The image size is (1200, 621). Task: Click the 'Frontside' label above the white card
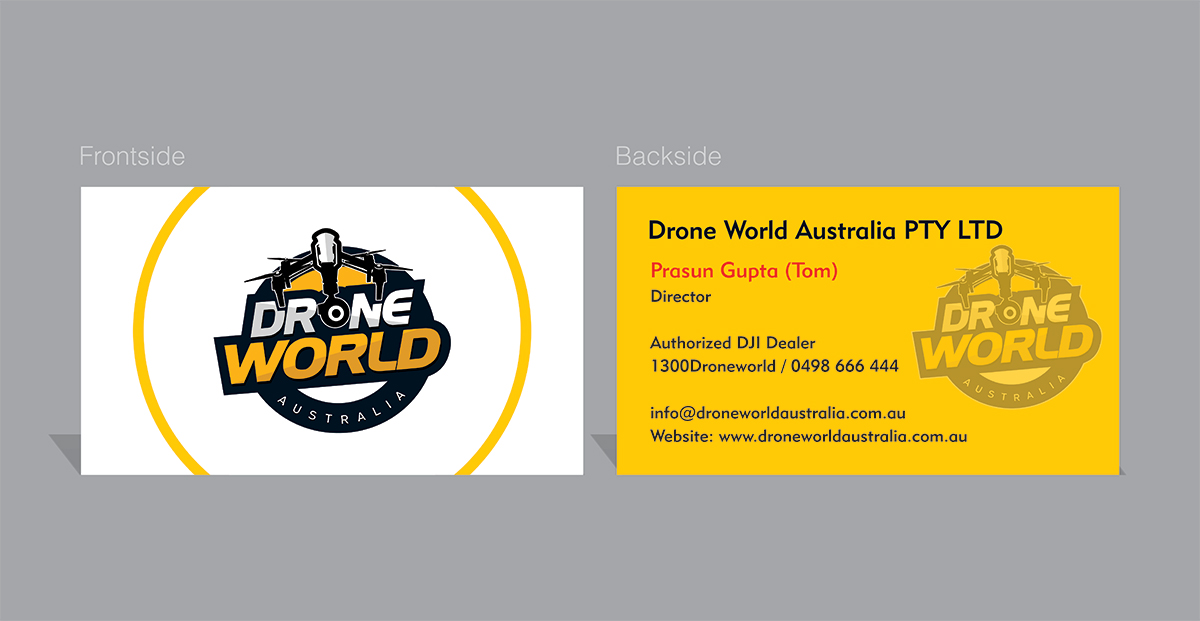point(132,157)
